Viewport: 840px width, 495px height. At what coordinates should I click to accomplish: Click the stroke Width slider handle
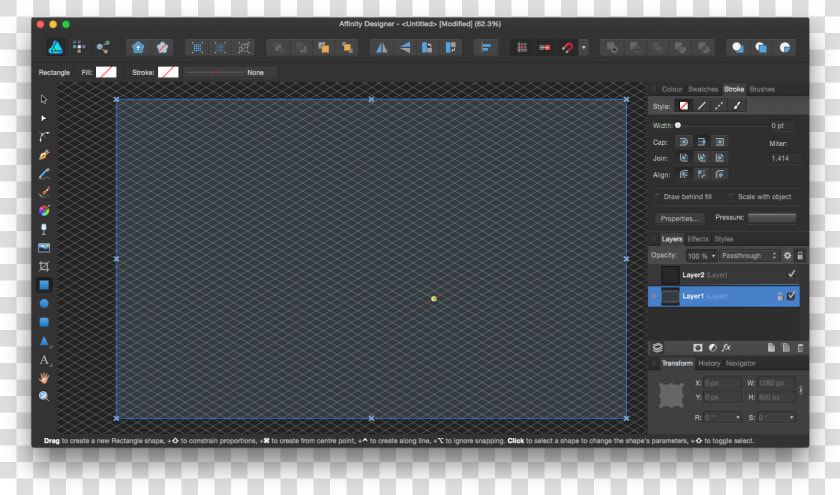coord(678,125)
